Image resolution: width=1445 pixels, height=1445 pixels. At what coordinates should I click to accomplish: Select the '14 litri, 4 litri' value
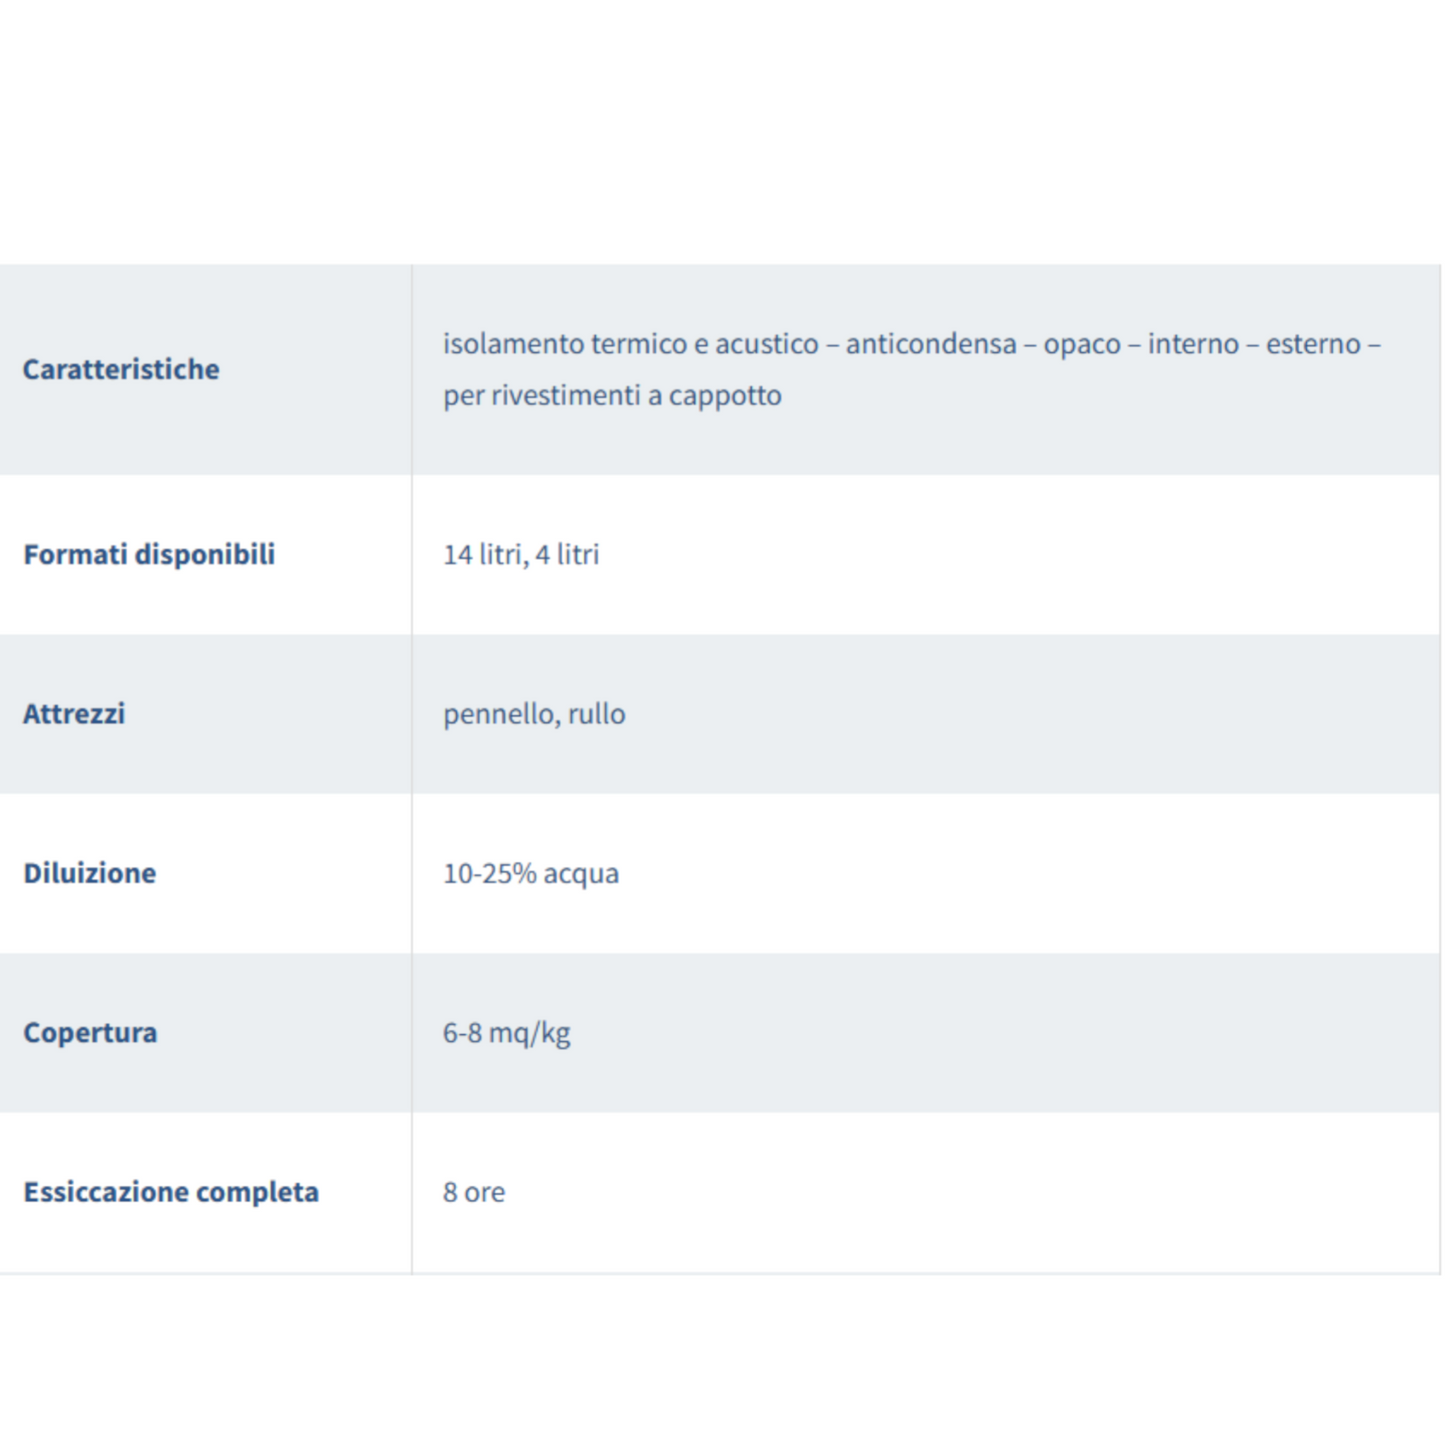(x=521, y=554)
